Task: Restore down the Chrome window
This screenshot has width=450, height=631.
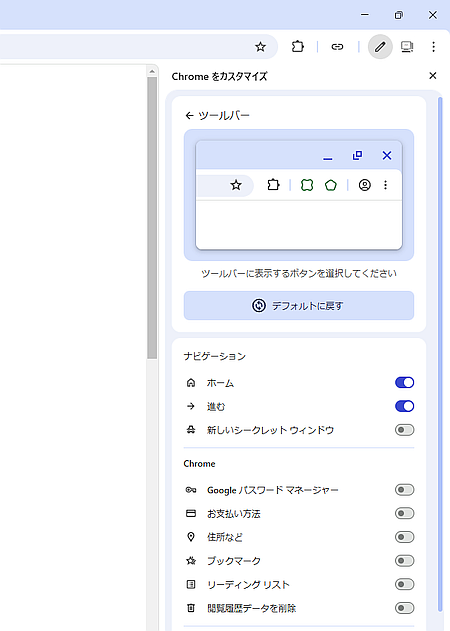Action: tap(398, 15)
